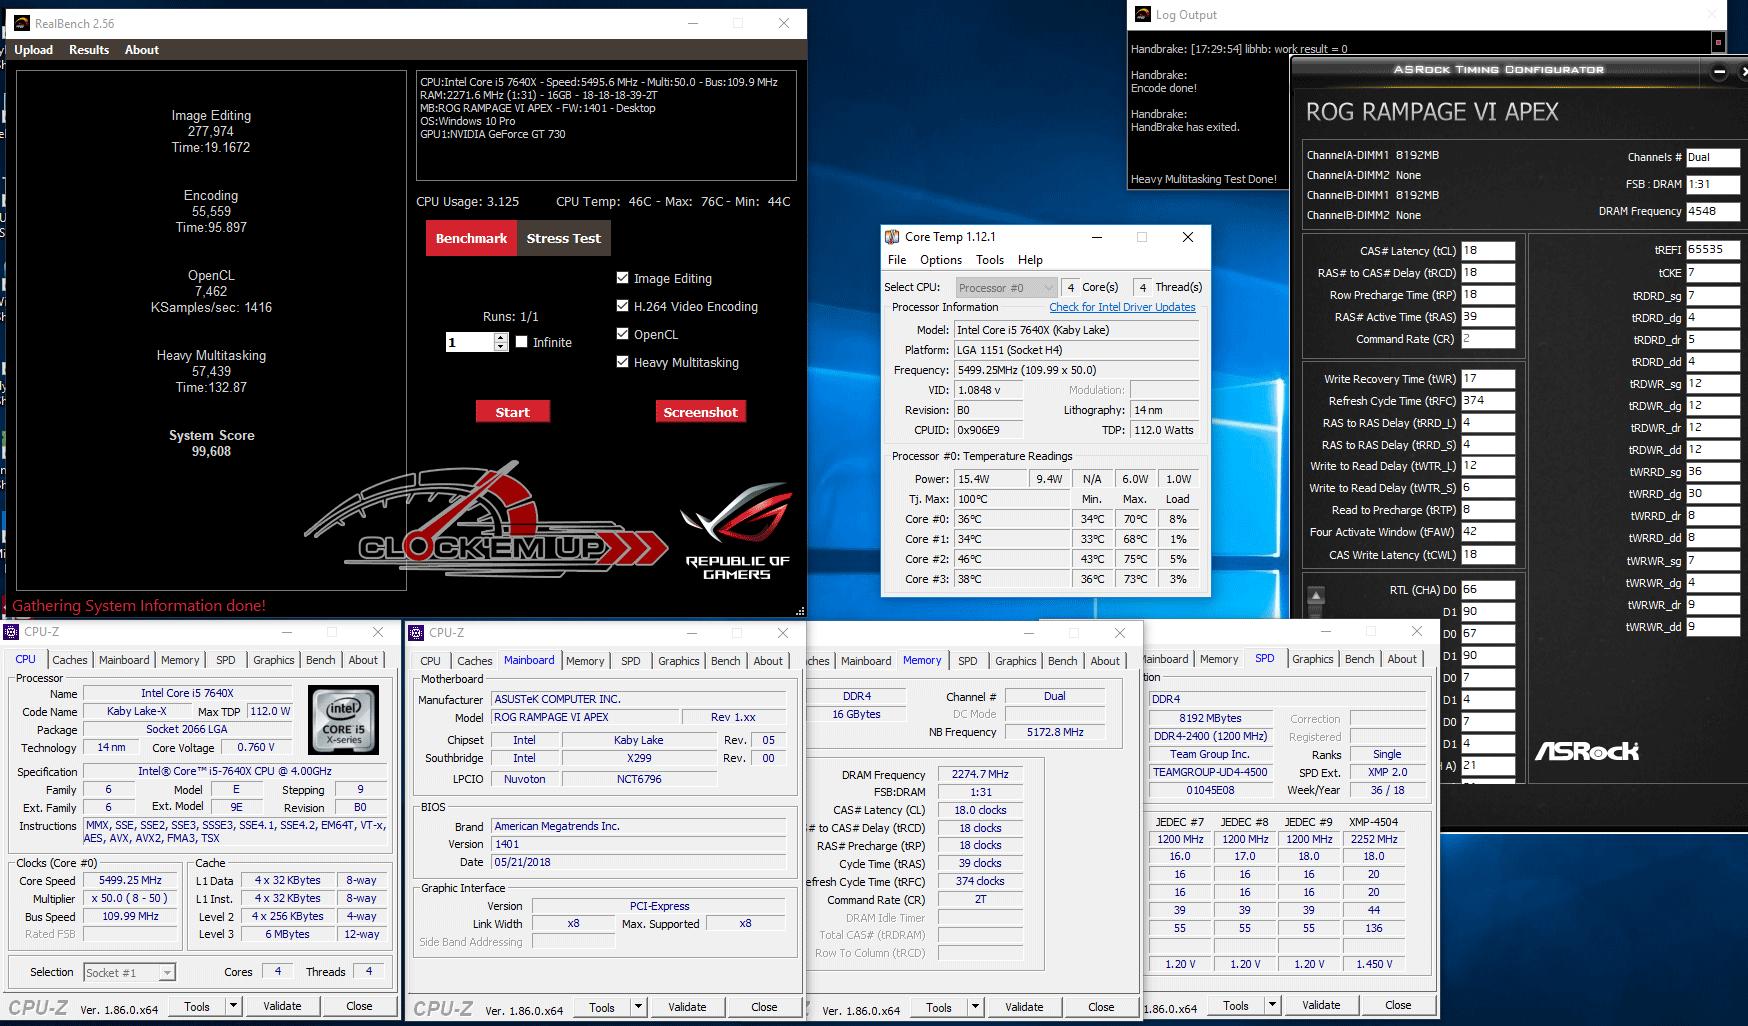The width and height of the screenshot is (1748, 1026).
Task: Enable the Infinite runs checkbox
Action: tap(522, 342)
